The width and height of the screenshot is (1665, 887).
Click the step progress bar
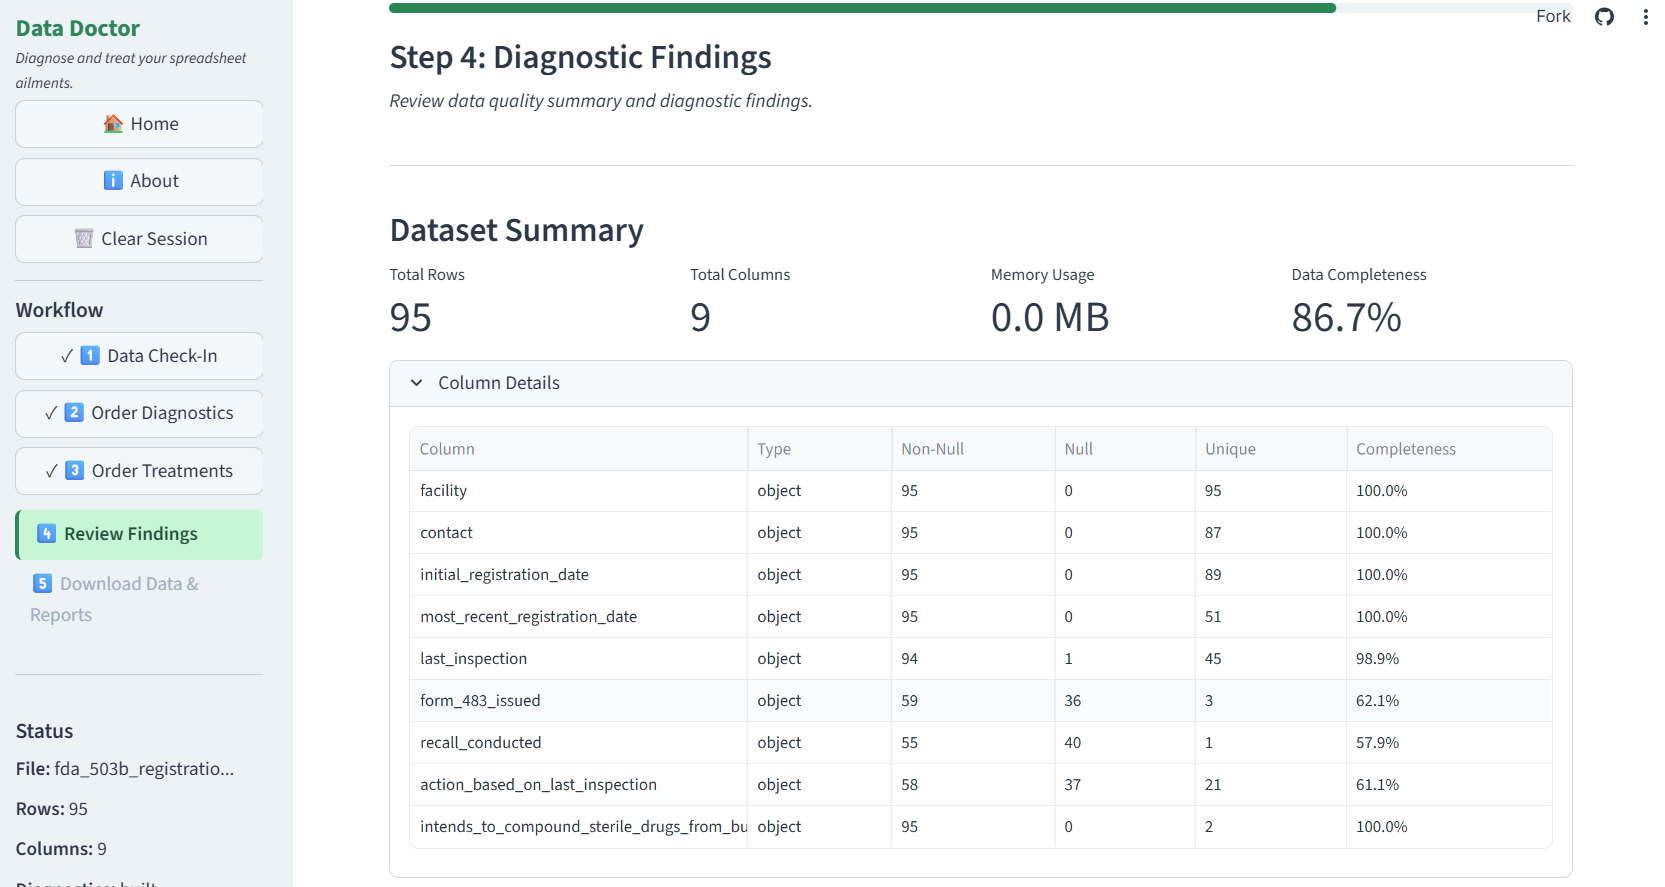[980, 8]
